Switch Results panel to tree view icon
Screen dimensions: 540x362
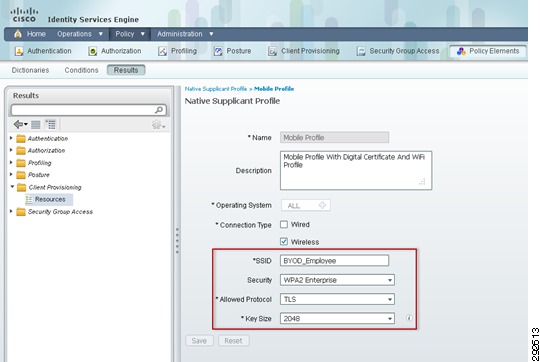coord(51,124)
